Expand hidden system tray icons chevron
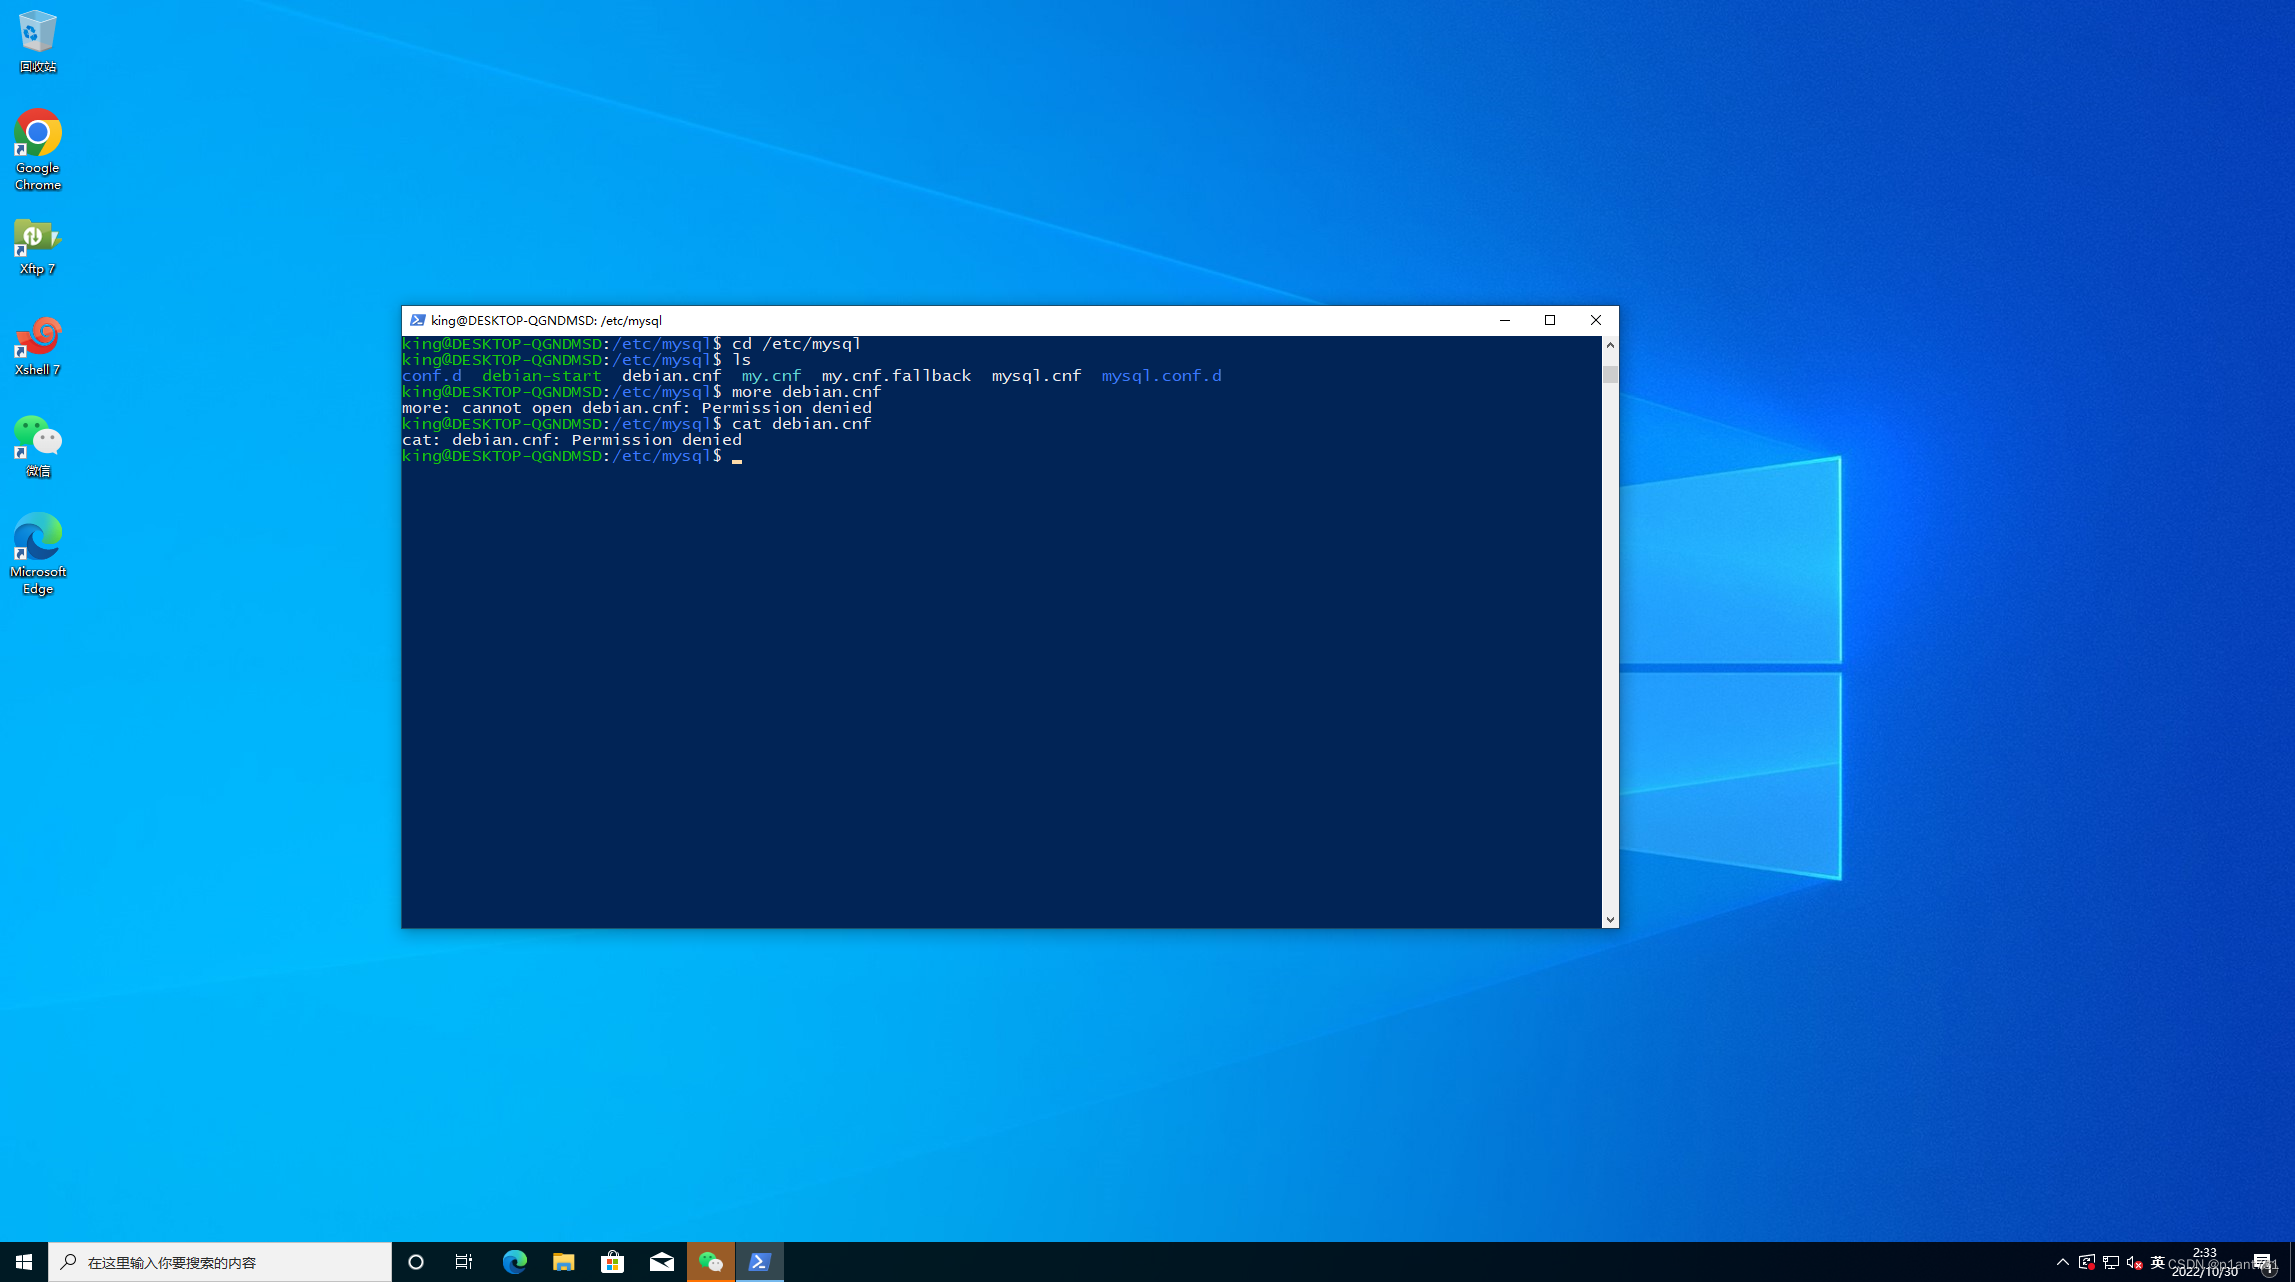 click(2062, 1262)
